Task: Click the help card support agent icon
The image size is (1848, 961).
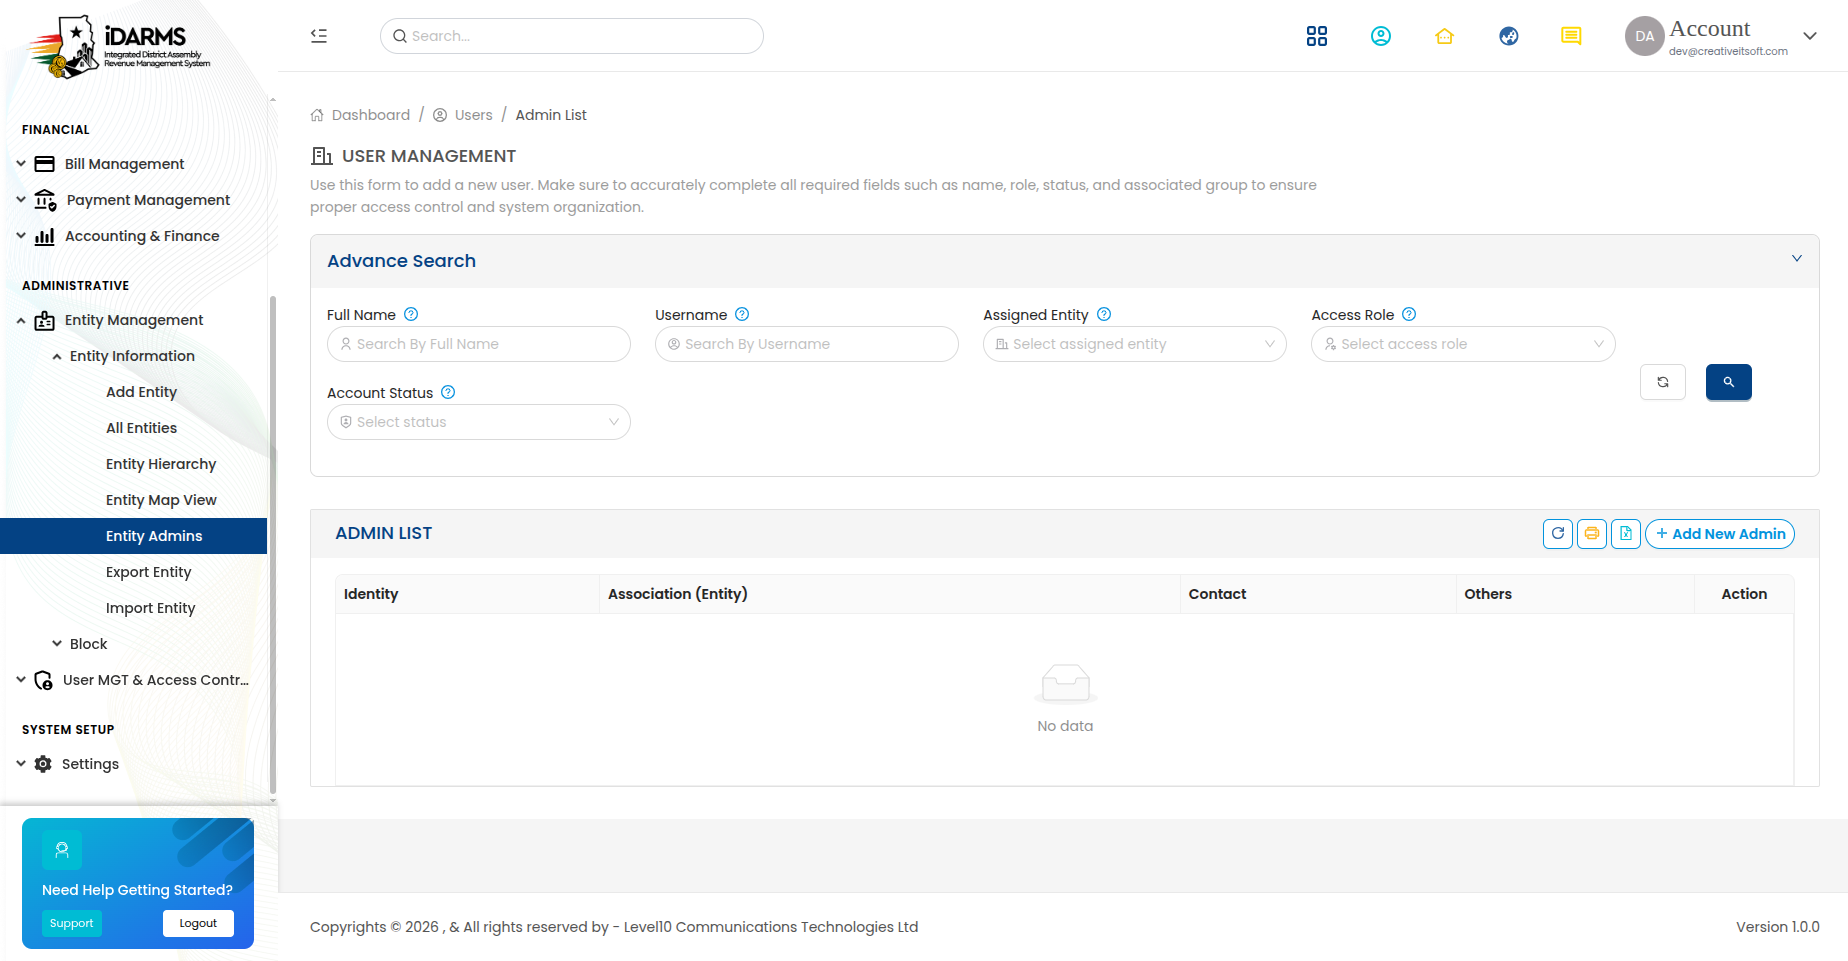Action: 62,850
